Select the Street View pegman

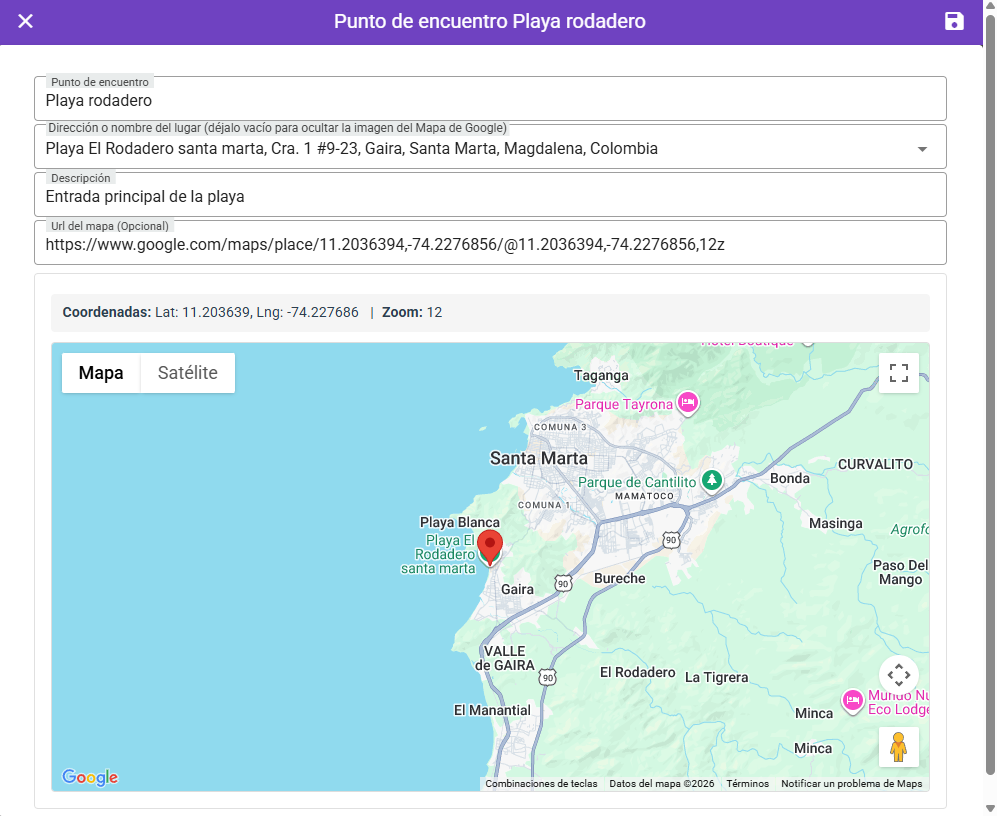[x=898, y=747]
